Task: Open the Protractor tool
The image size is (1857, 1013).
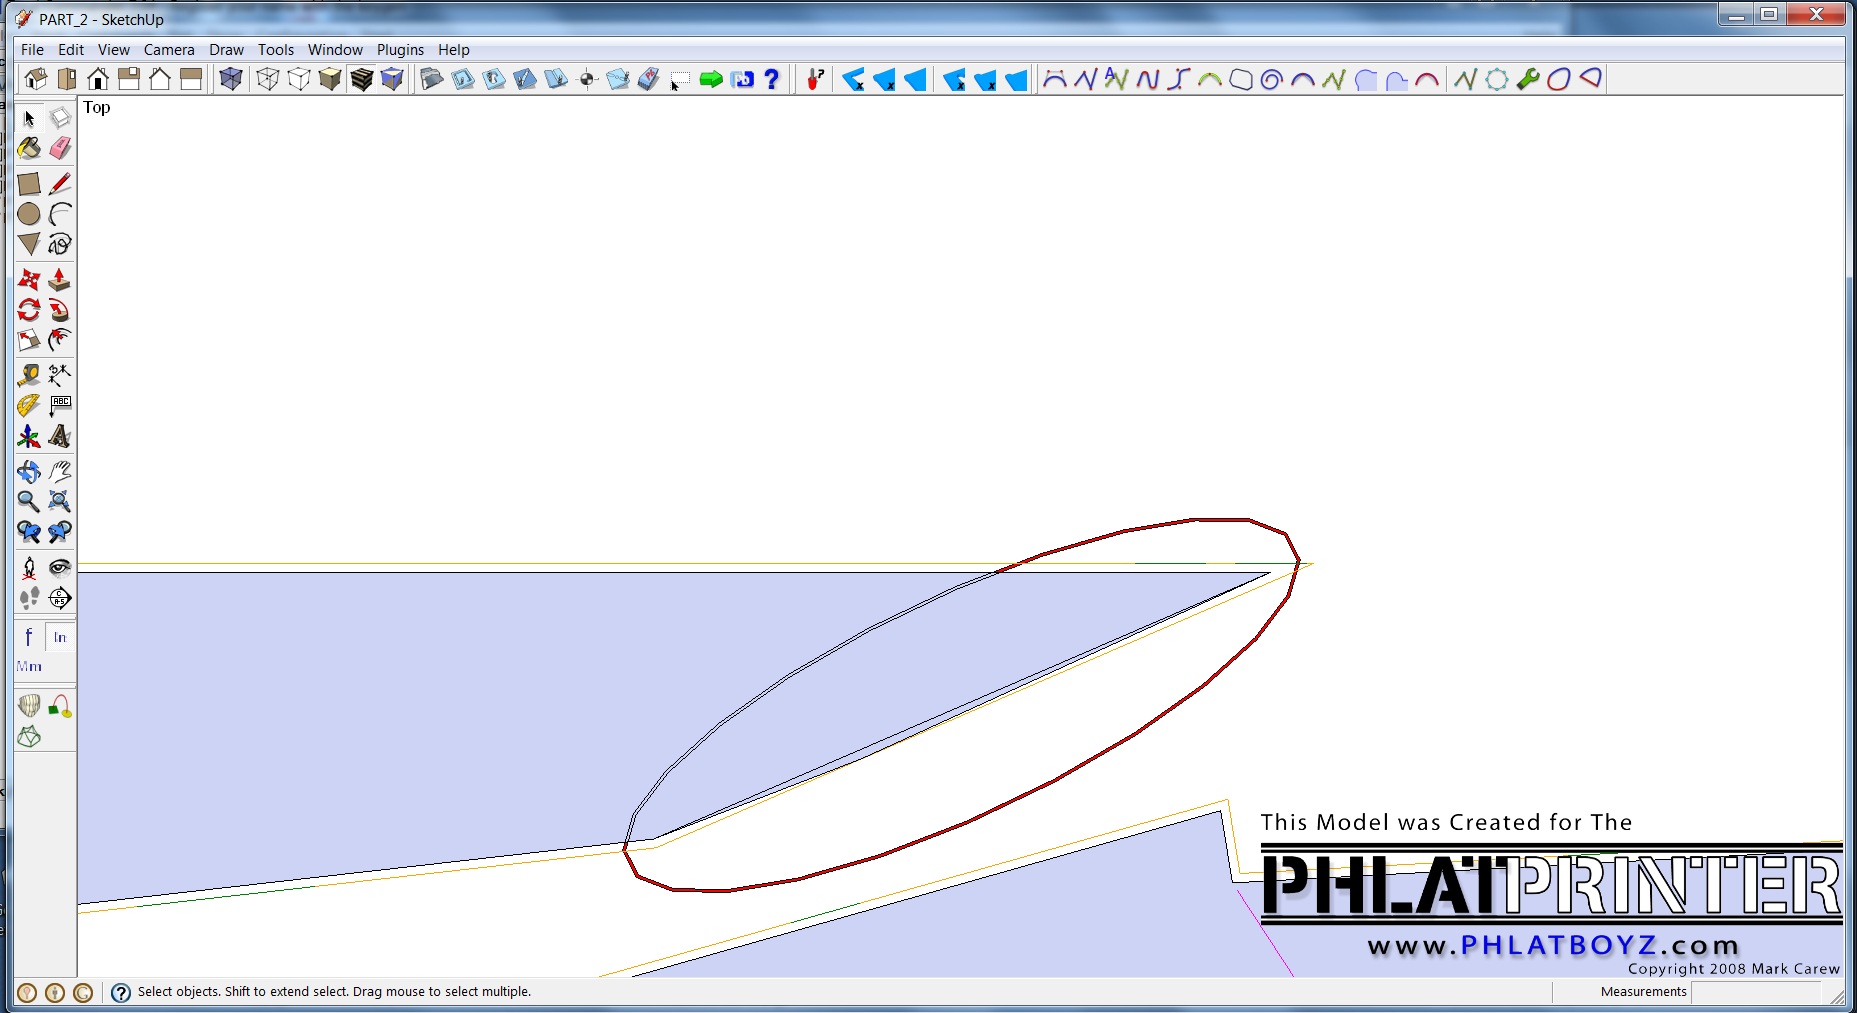Action: point(29,406)
